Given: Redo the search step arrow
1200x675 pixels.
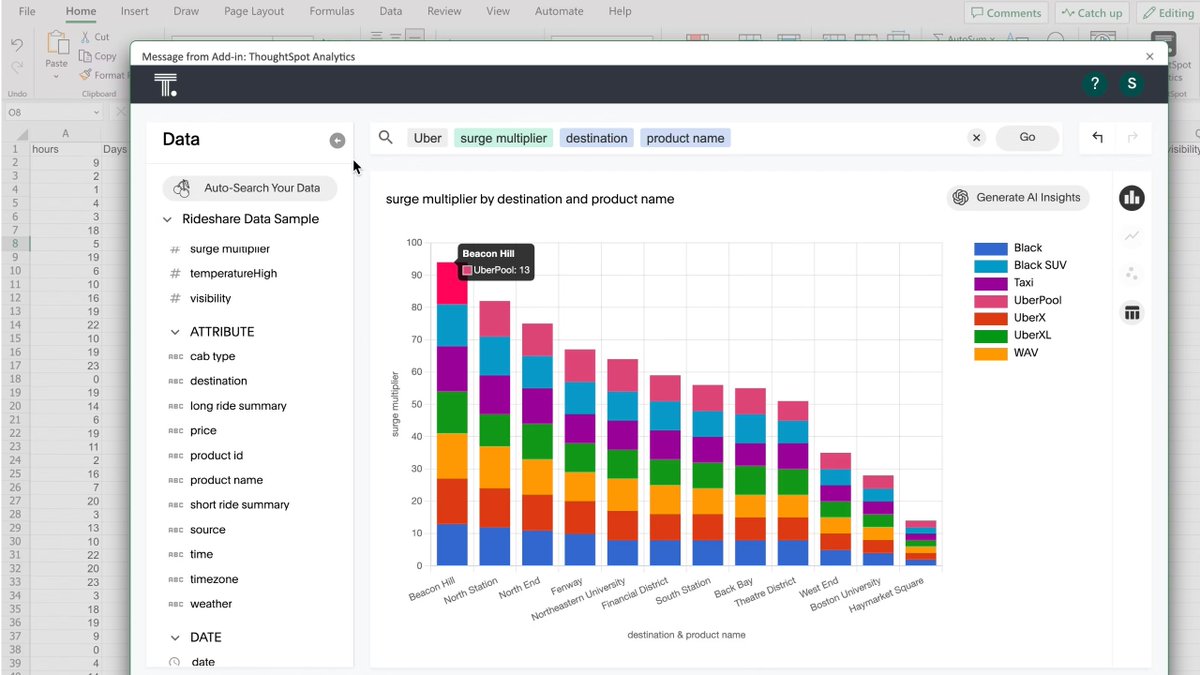Looking at the screenshot, I should (1132, 138).
